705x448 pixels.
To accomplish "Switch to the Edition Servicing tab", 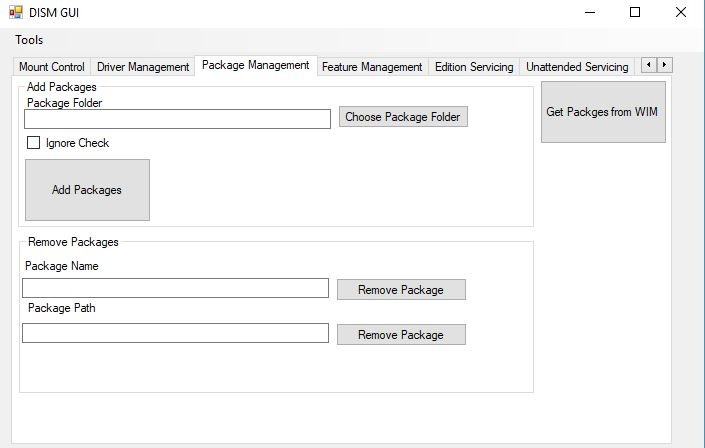I will [474, 67].
